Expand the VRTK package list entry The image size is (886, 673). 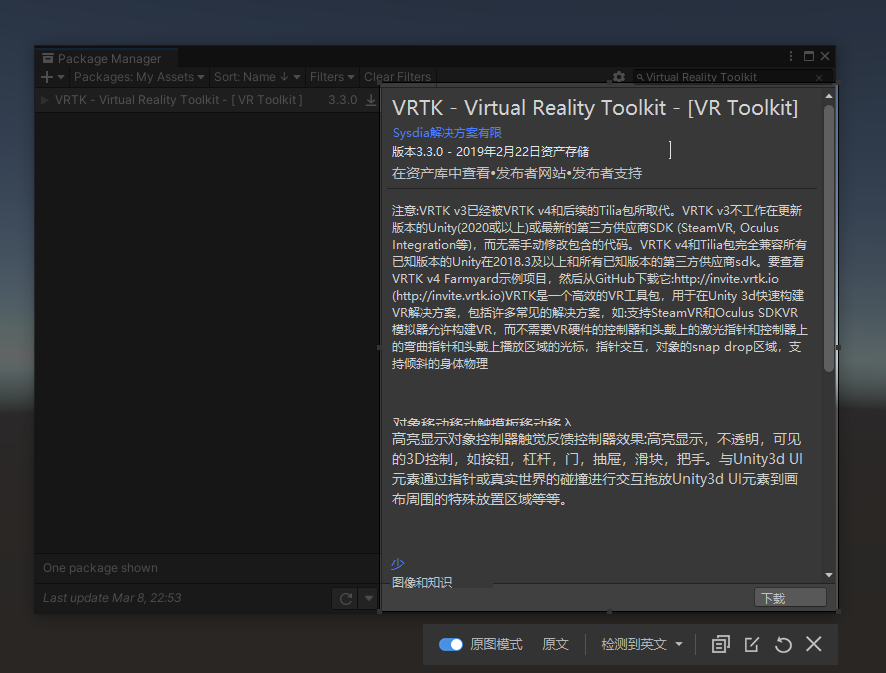(44, 99)
